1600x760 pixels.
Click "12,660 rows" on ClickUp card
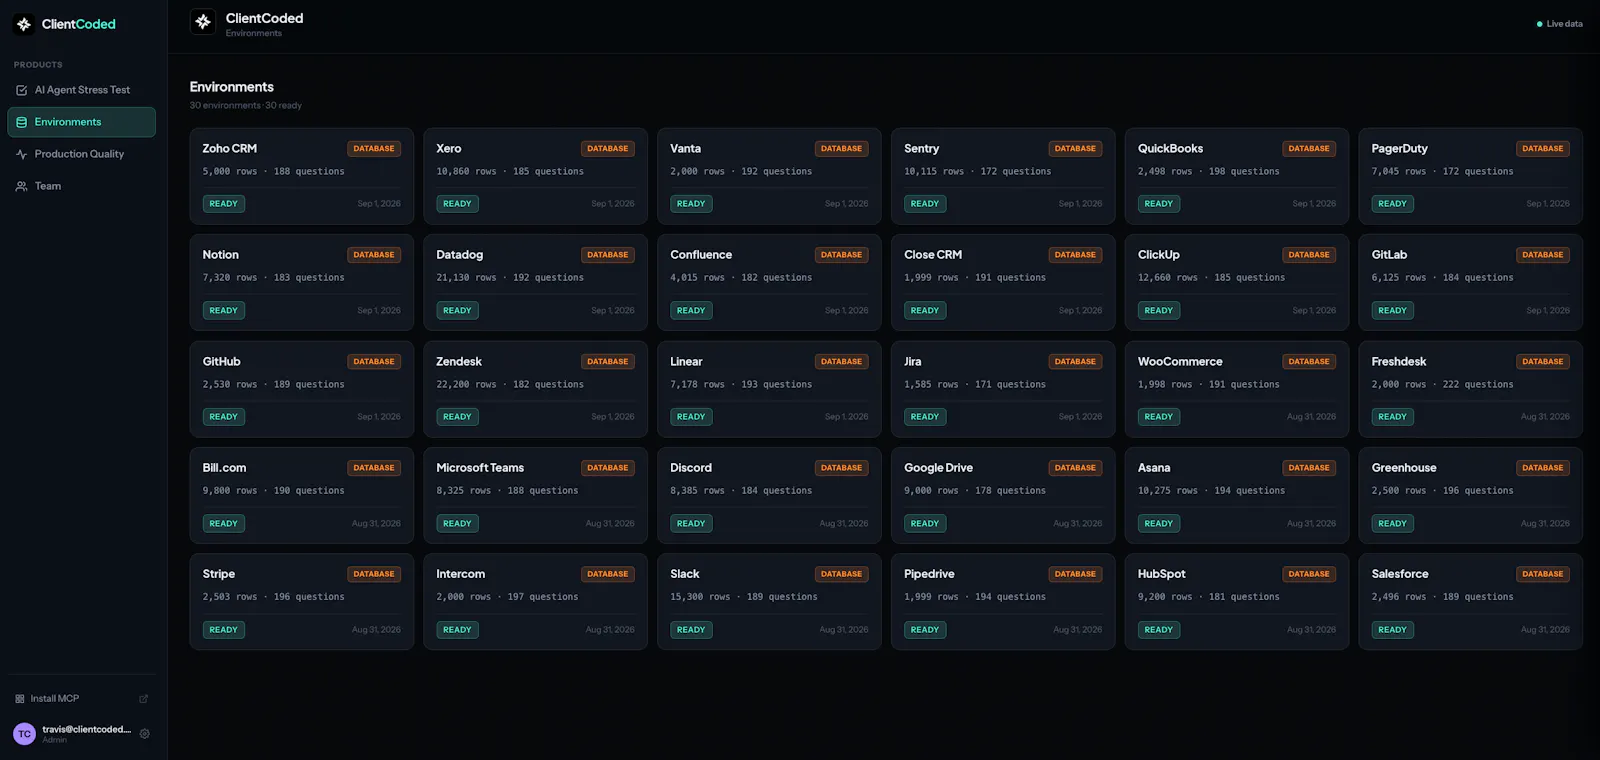[1168, 278]
